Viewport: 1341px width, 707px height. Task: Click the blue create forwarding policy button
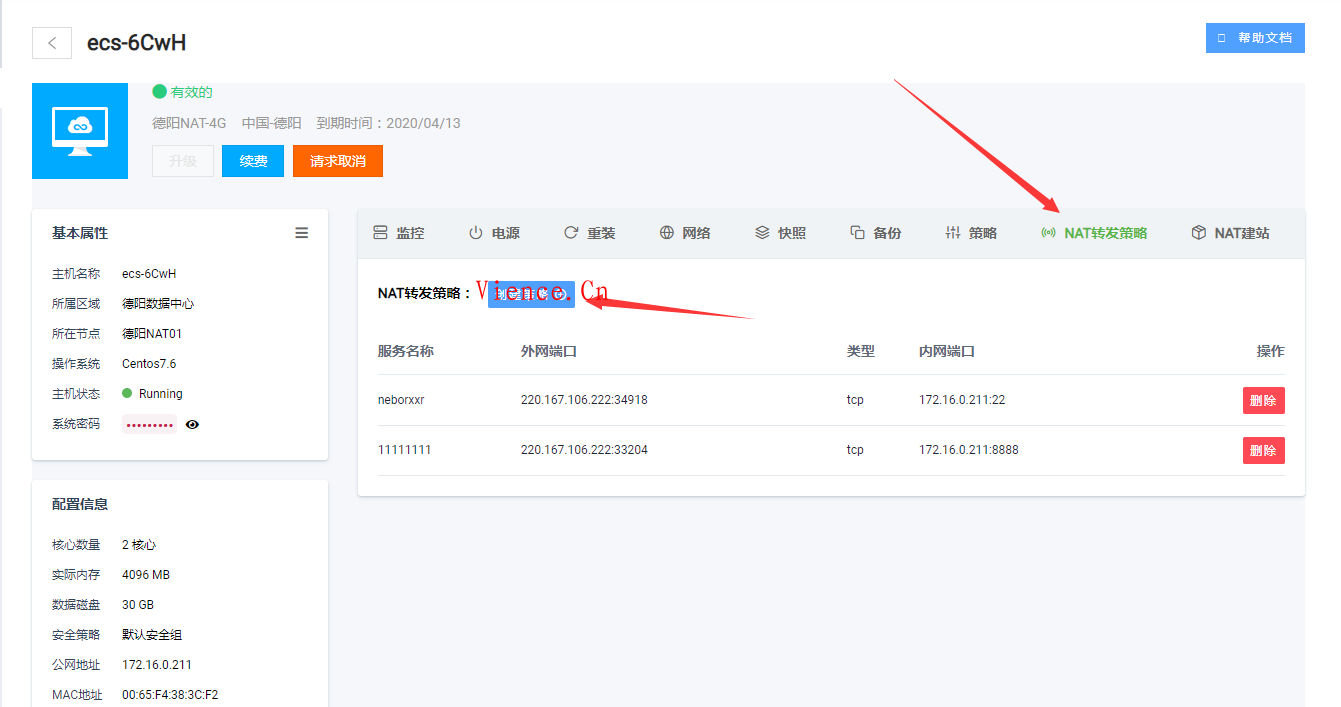[531, 294]
